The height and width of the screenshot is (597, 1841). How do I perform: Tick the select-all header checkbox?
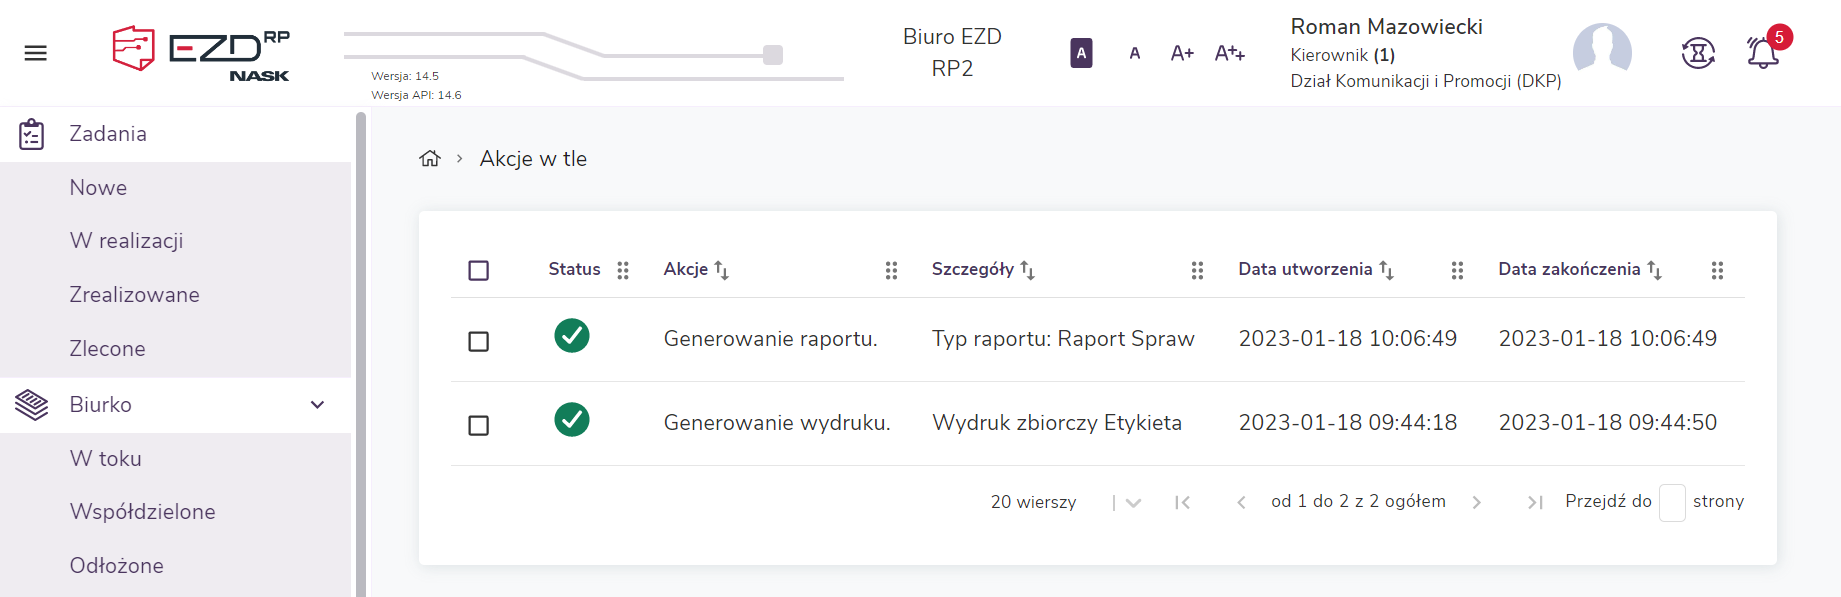[x=479, y=270]
